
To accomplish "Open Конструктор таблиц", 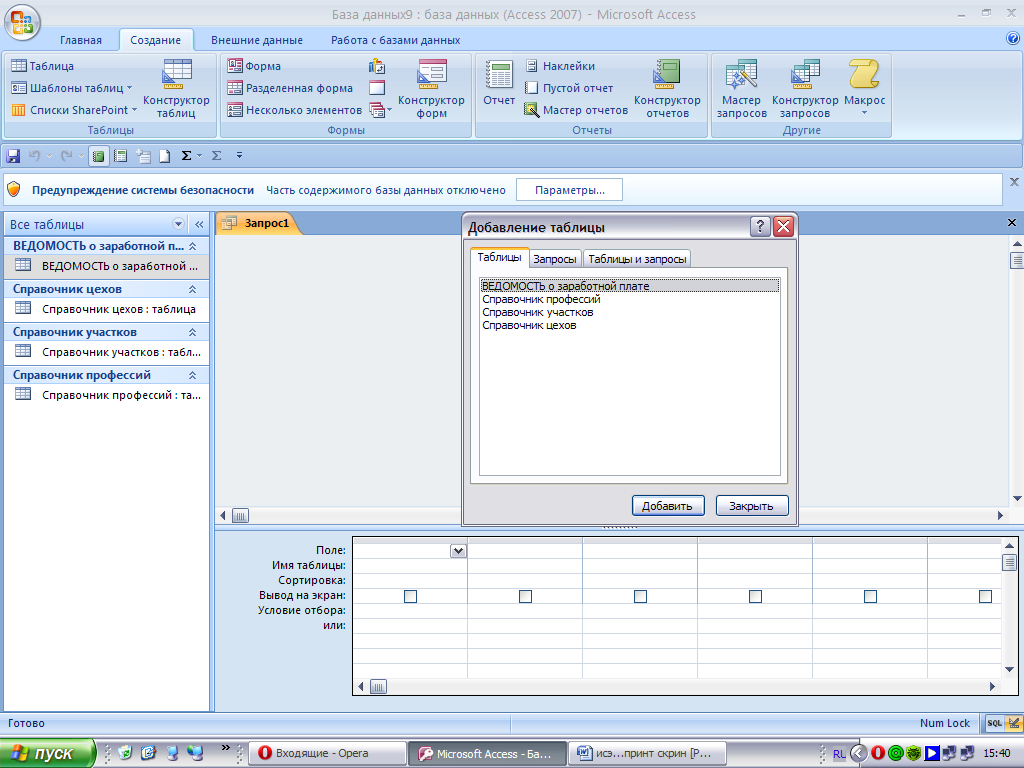I will (x=176, y=88).
